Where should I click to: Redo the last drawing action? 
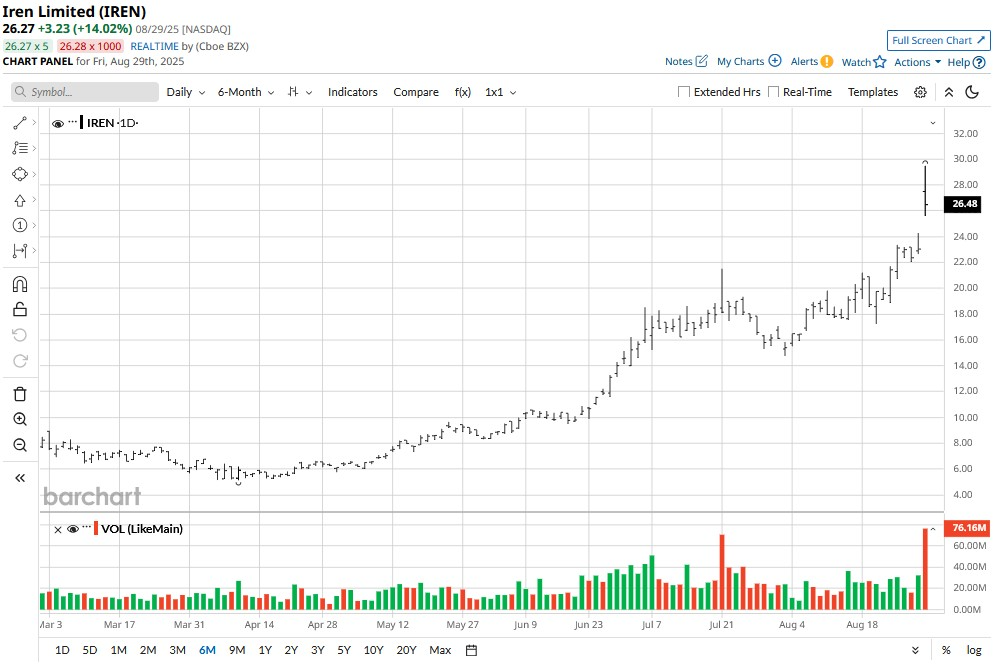[20, 360]
